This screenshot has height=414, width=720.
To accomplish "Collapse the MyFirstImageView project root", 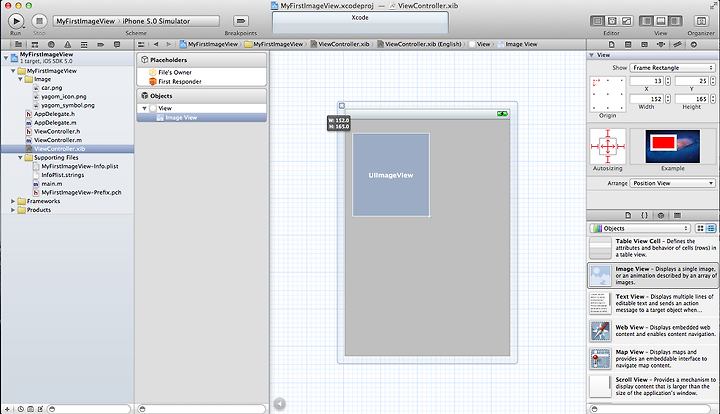I will [6, 58].
